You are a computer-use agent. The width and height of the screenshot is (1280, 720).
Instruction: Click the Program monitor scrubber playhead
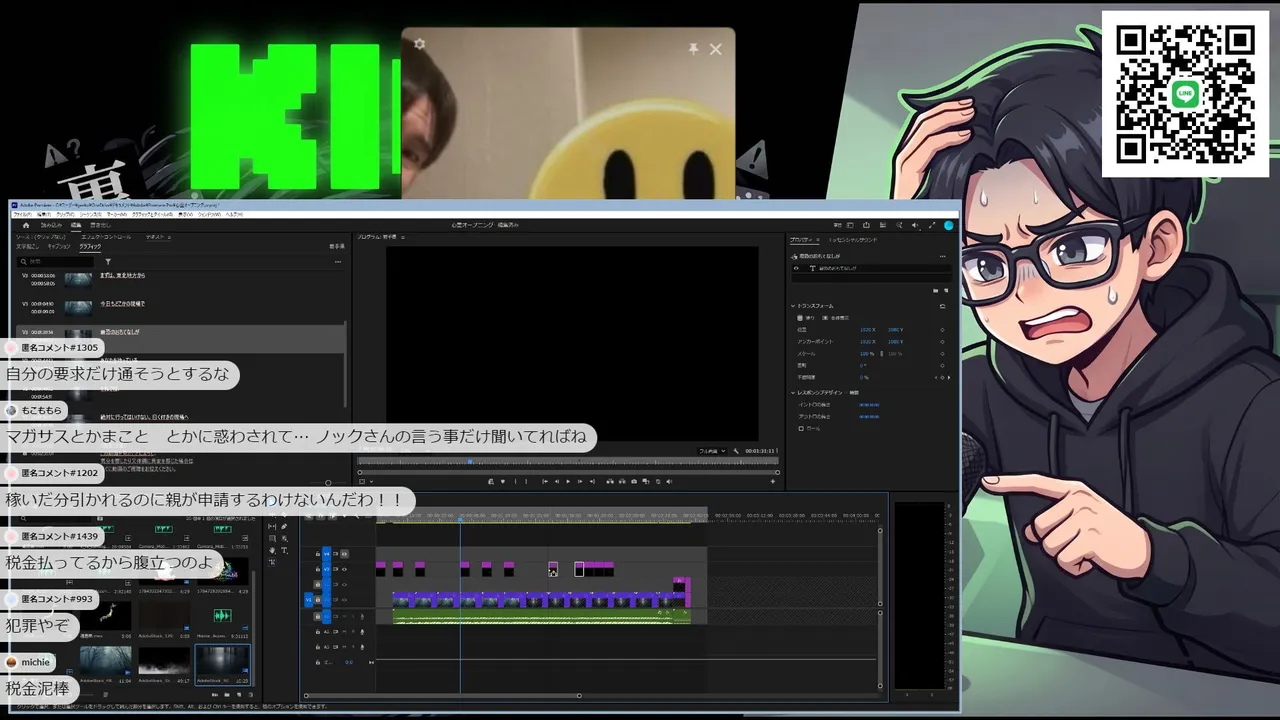pyautogui.click(x=470, y=462)
